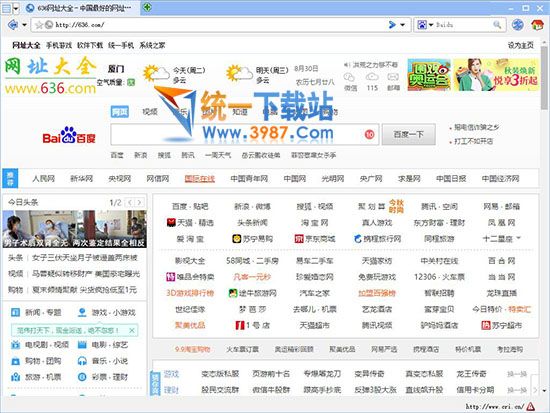The image size is (550, 413).
Task: Click 新闻 · 专题 category icon
Action: 15,312
